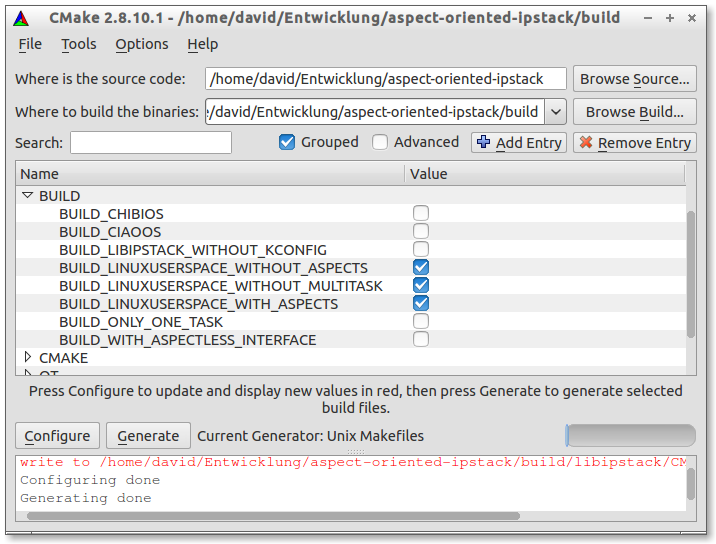
Task: Open the Help menu
Action: tap(202, 44)
